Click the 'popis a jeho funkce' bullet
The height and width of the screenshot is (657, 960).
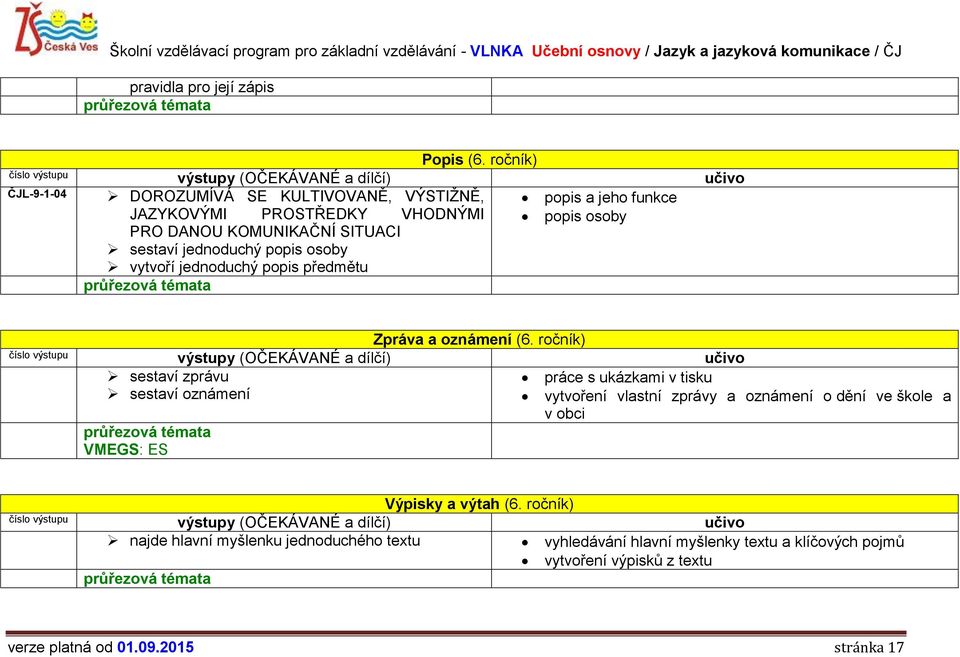tap(610, 198)
